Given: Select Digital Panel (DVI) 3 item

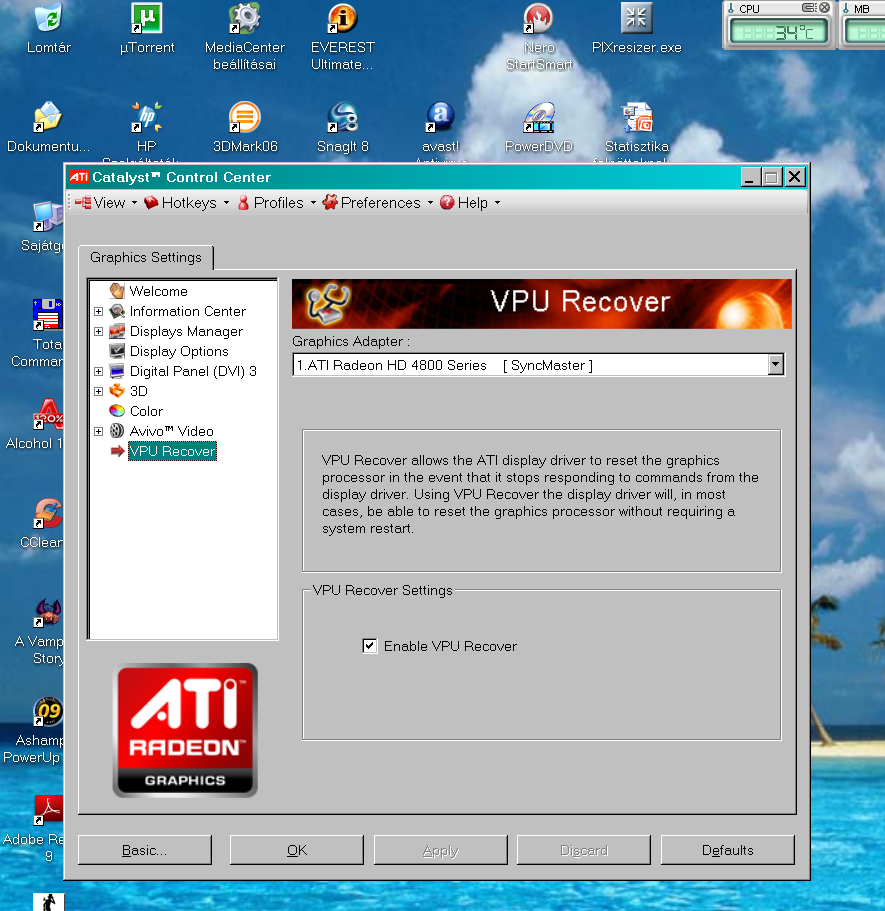Looking at the screenshot, I should point(193,371).
